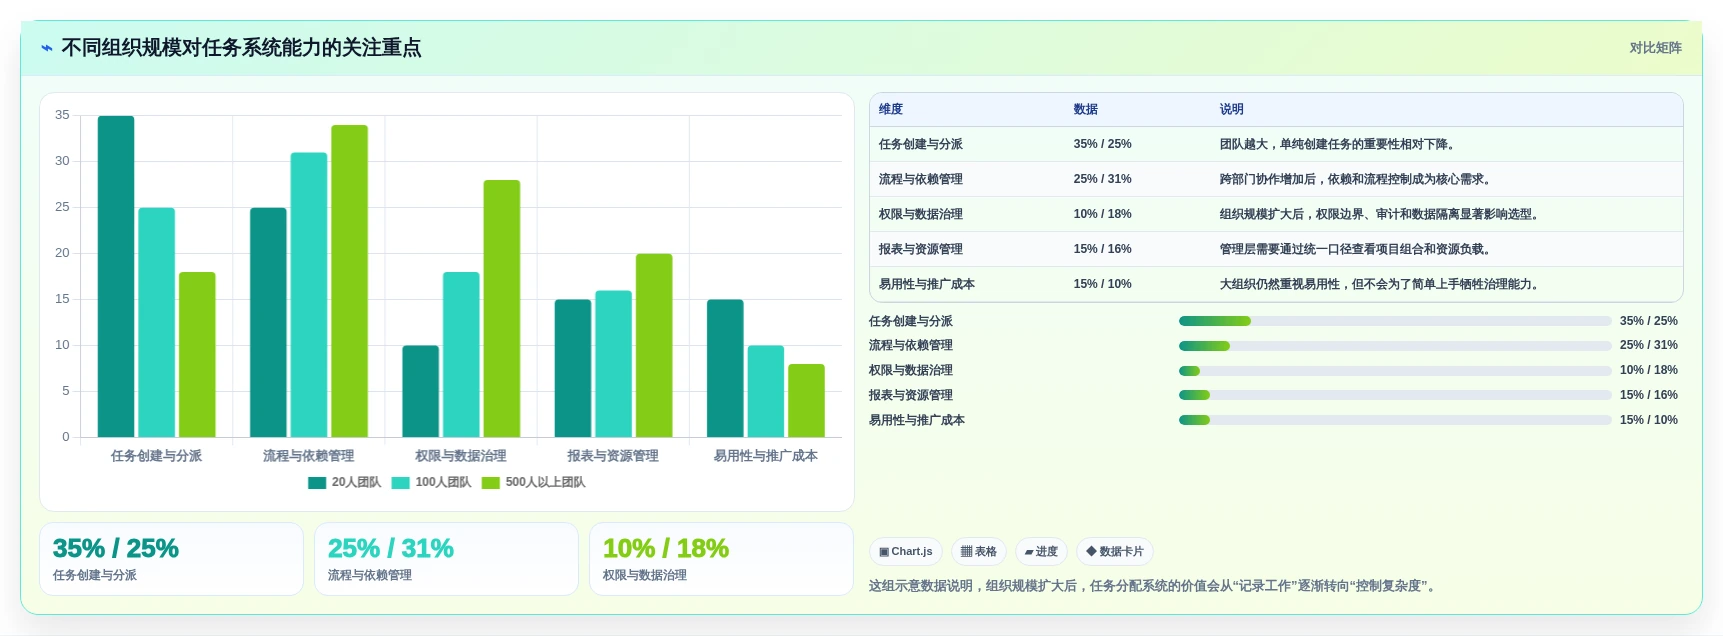Click the summary sentence beginning 这组示意数据说明

click(1154, 586)
